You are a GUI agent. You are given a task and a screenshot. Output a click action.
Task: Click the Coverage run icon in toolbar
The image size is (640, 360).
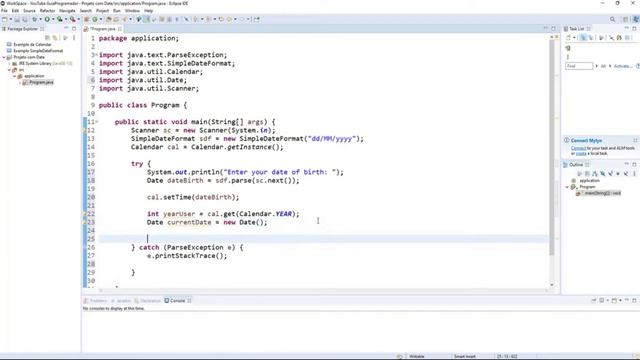pos(60,19)
